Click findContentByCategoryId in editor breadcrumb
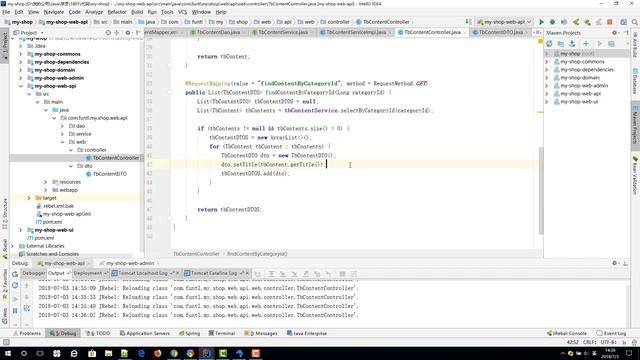This screenshot has width=640, height=360. pos(257,254)
